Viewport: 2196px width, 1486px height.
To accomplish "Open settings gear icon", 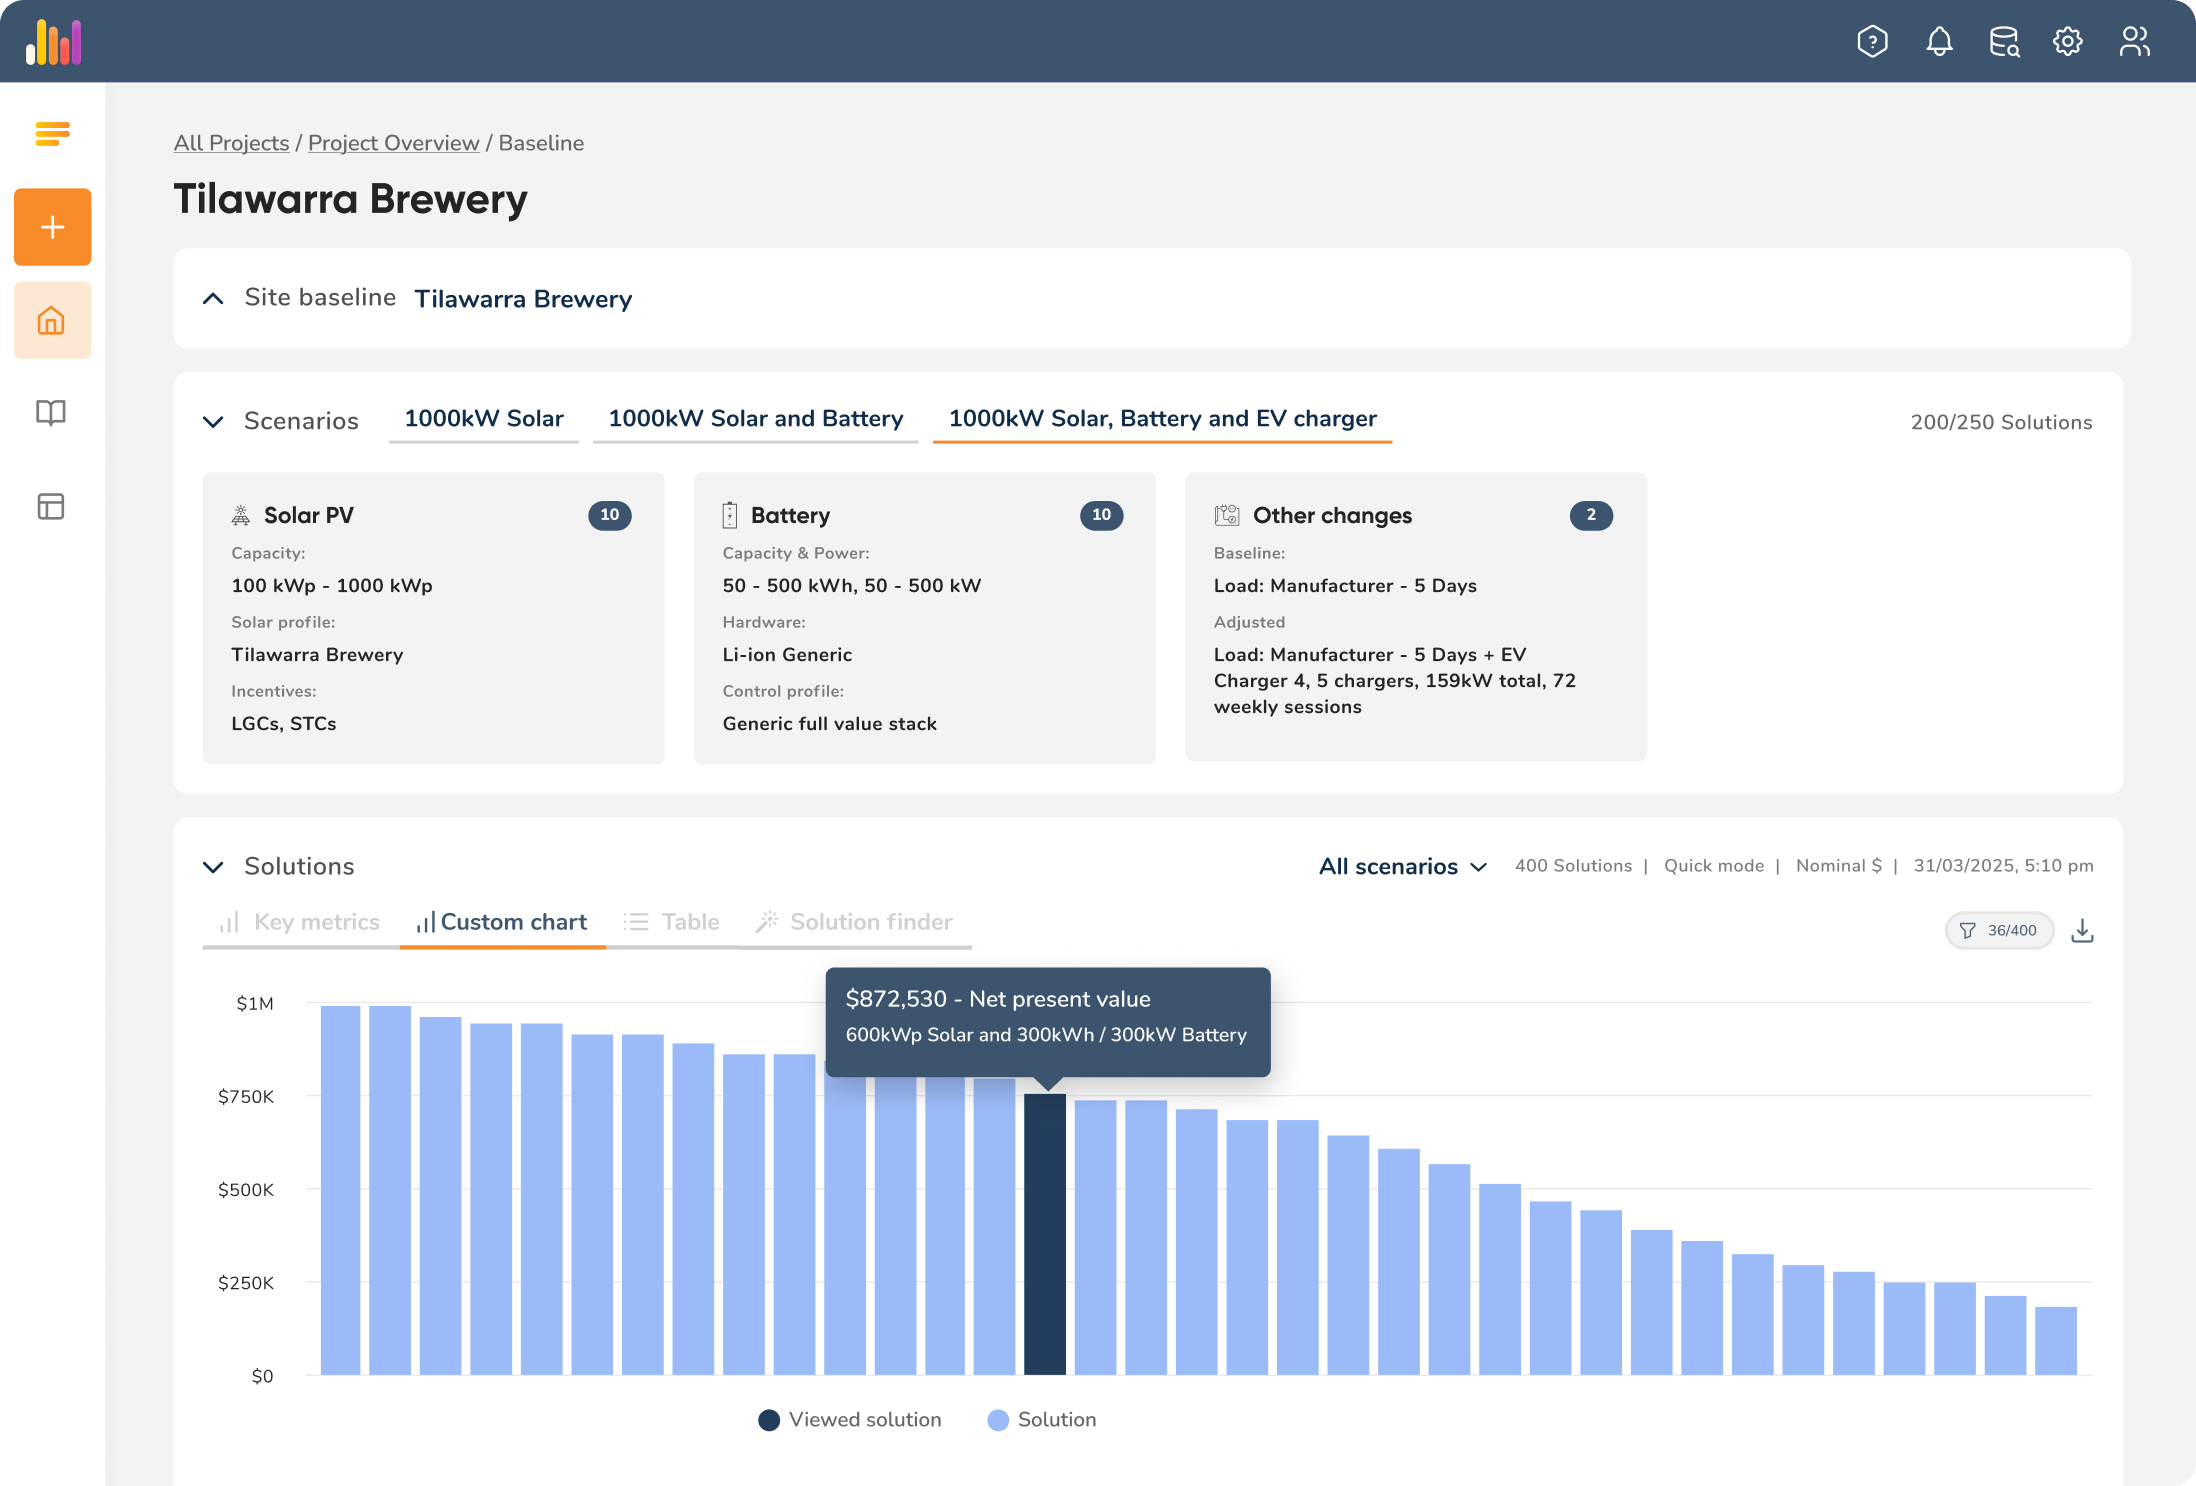I will 2068,41.
